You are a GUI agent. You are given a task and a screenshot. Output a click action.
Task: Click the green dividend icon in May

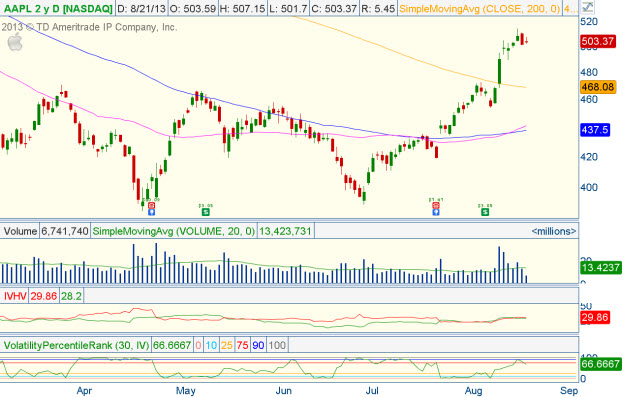coord(206,212)
